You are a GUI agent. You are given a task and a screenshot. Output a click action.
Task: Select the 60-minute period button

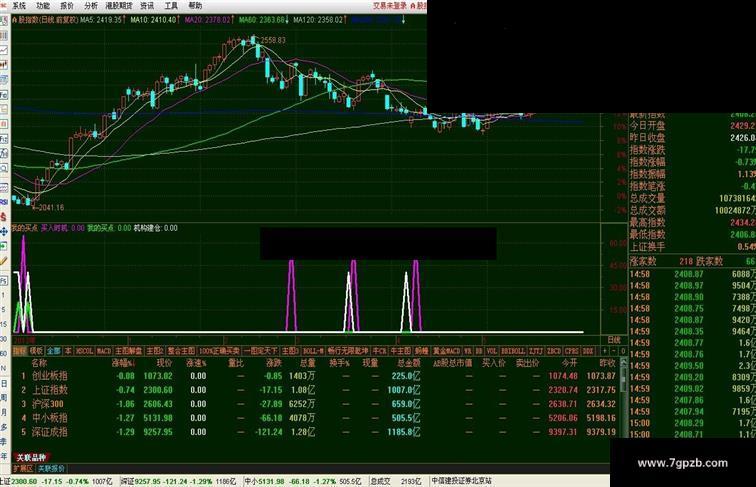[x=4, y=353]
